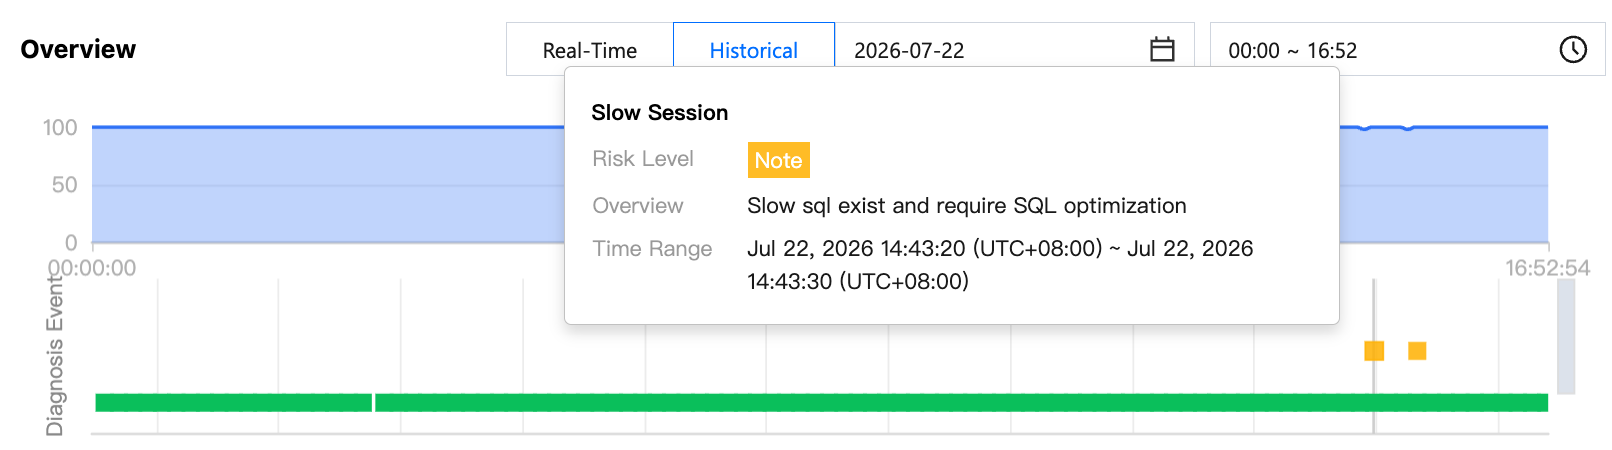The height and width of the screenshot is (450, 1612).
Task: Open the 00:00 ~ 16:52 time range selector
Action: coord(1407,50)
